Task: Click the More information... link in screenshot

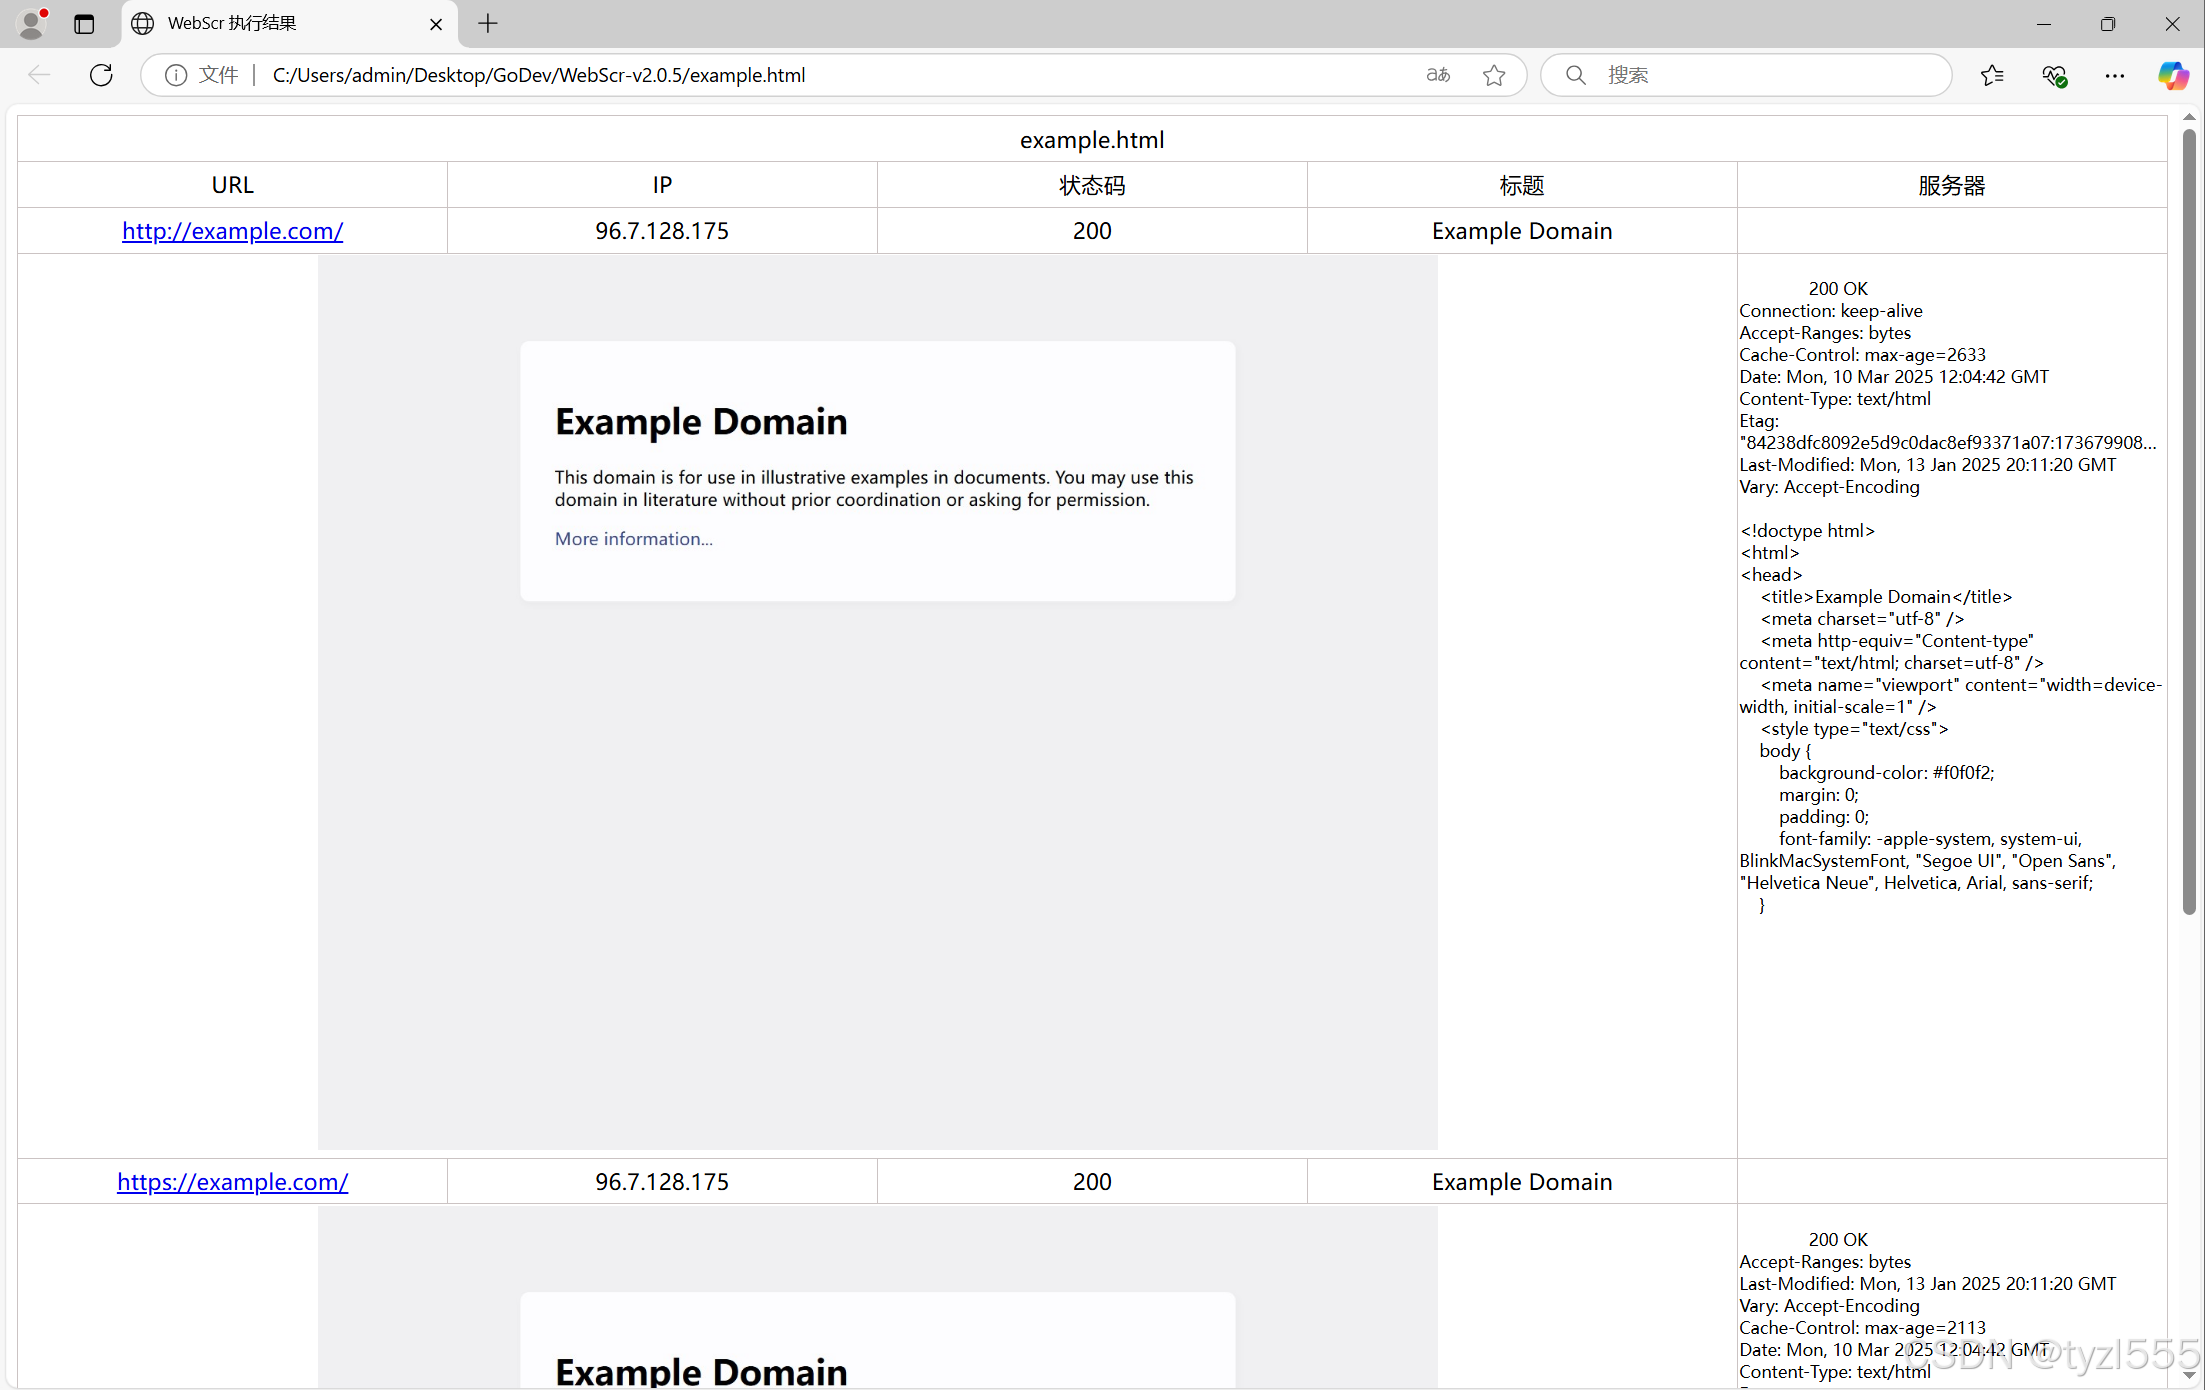Action: (x=633, y=539)
